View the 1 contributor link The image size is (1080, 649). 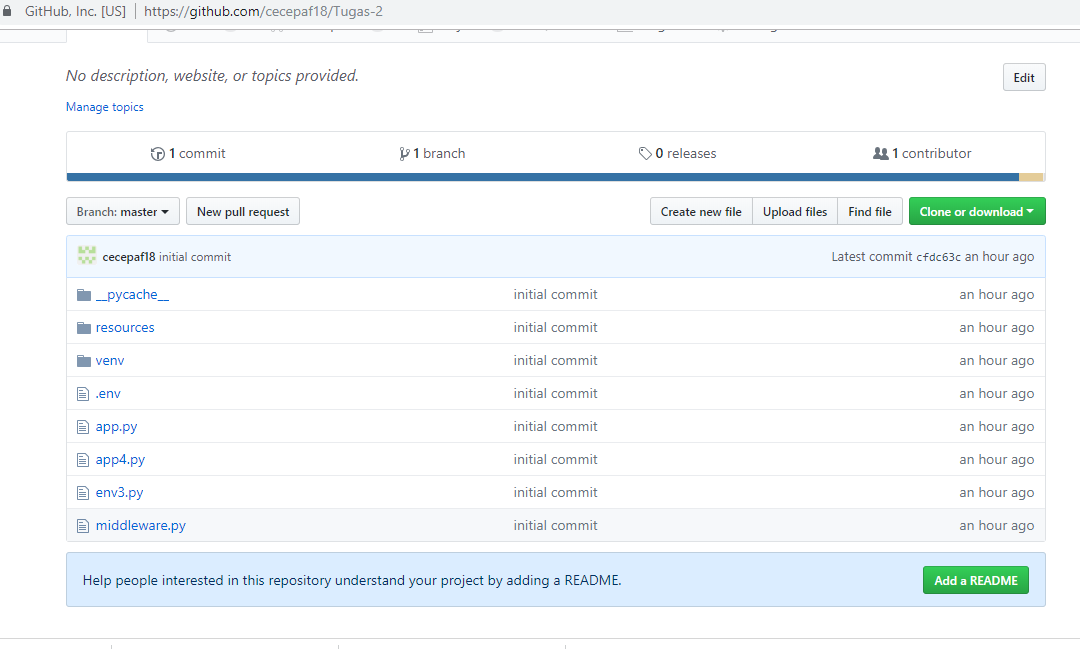tap(922, 154)
